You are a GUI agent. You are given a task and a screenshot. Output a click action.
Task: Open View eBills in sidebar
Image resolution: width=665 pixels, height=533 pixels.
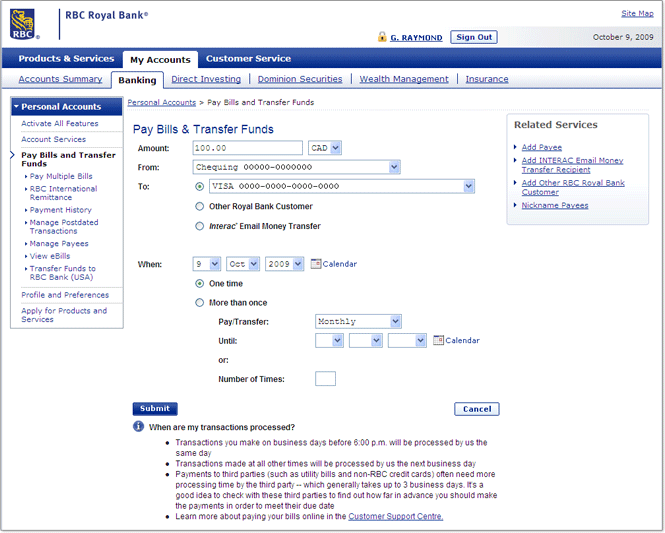pos(50,256)
